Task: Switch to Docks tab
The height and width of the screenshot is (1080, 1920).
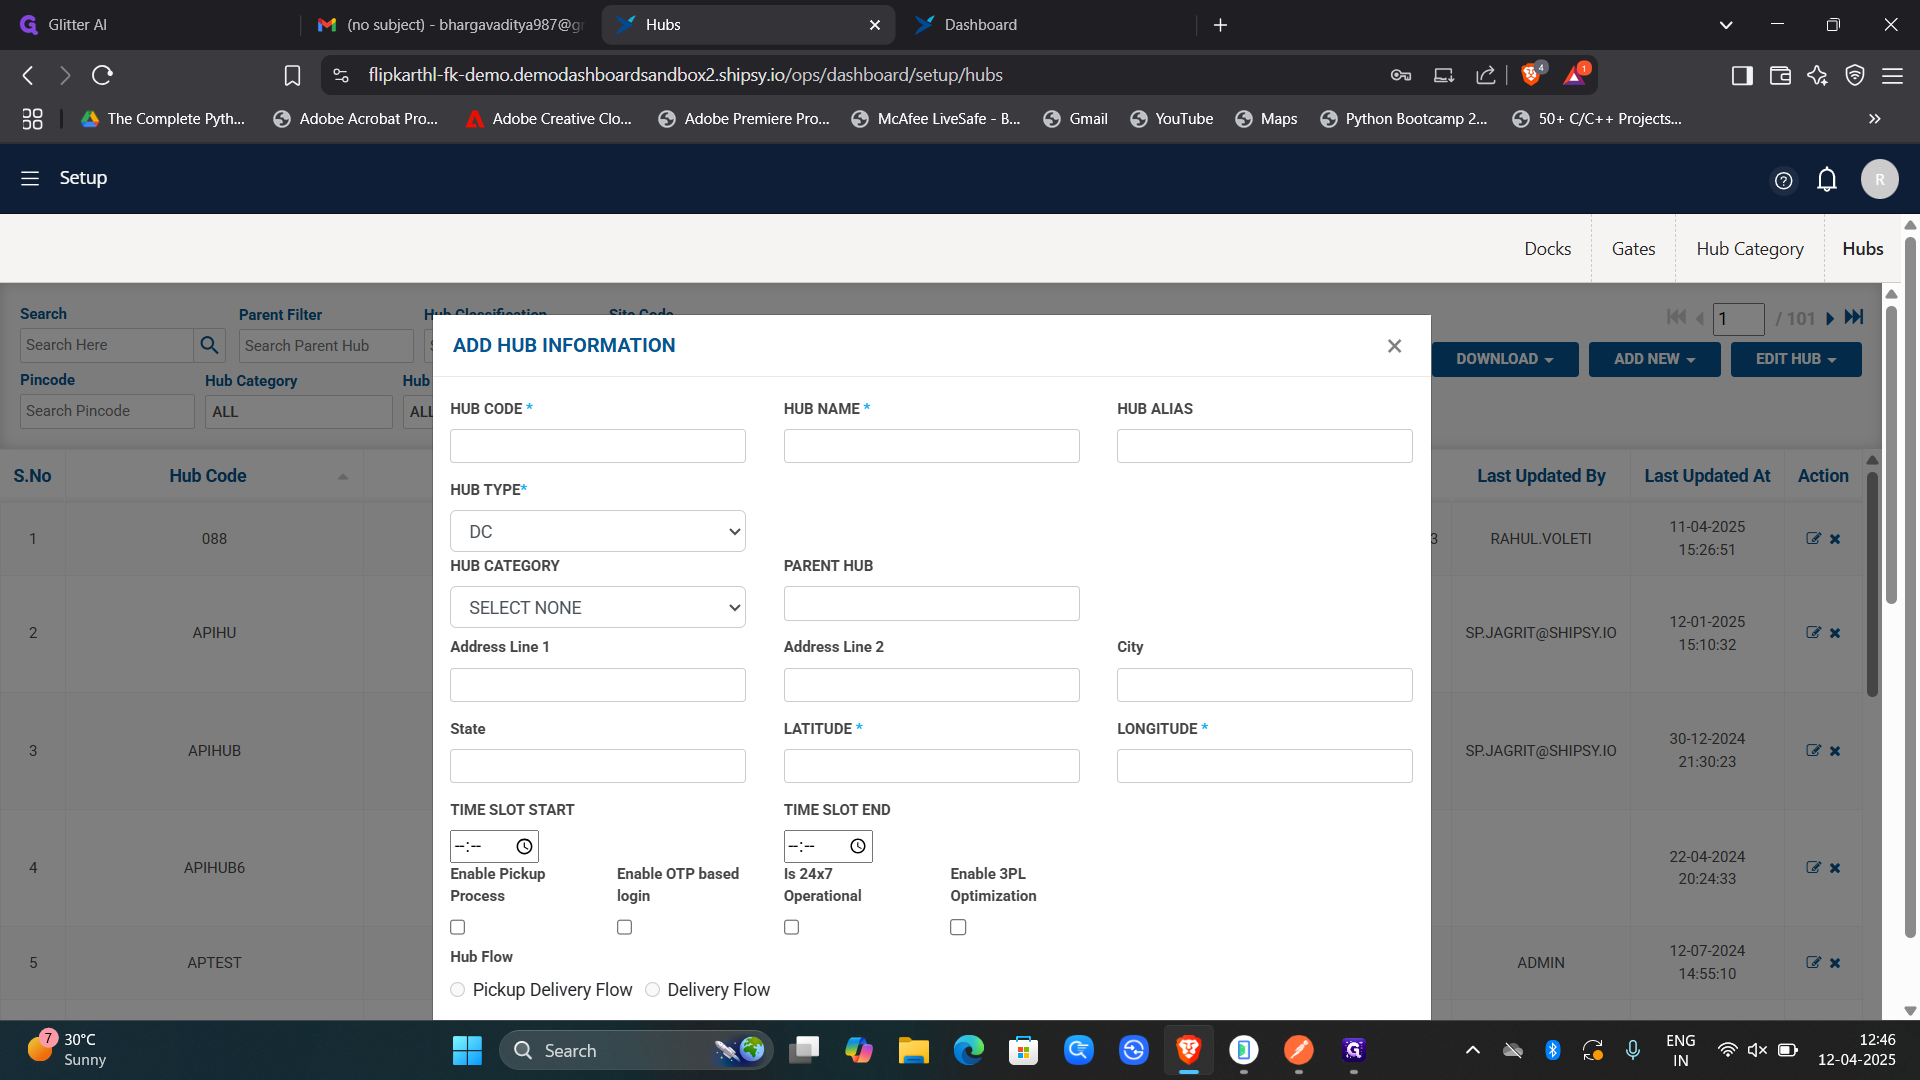Action: click(1547, 249)
